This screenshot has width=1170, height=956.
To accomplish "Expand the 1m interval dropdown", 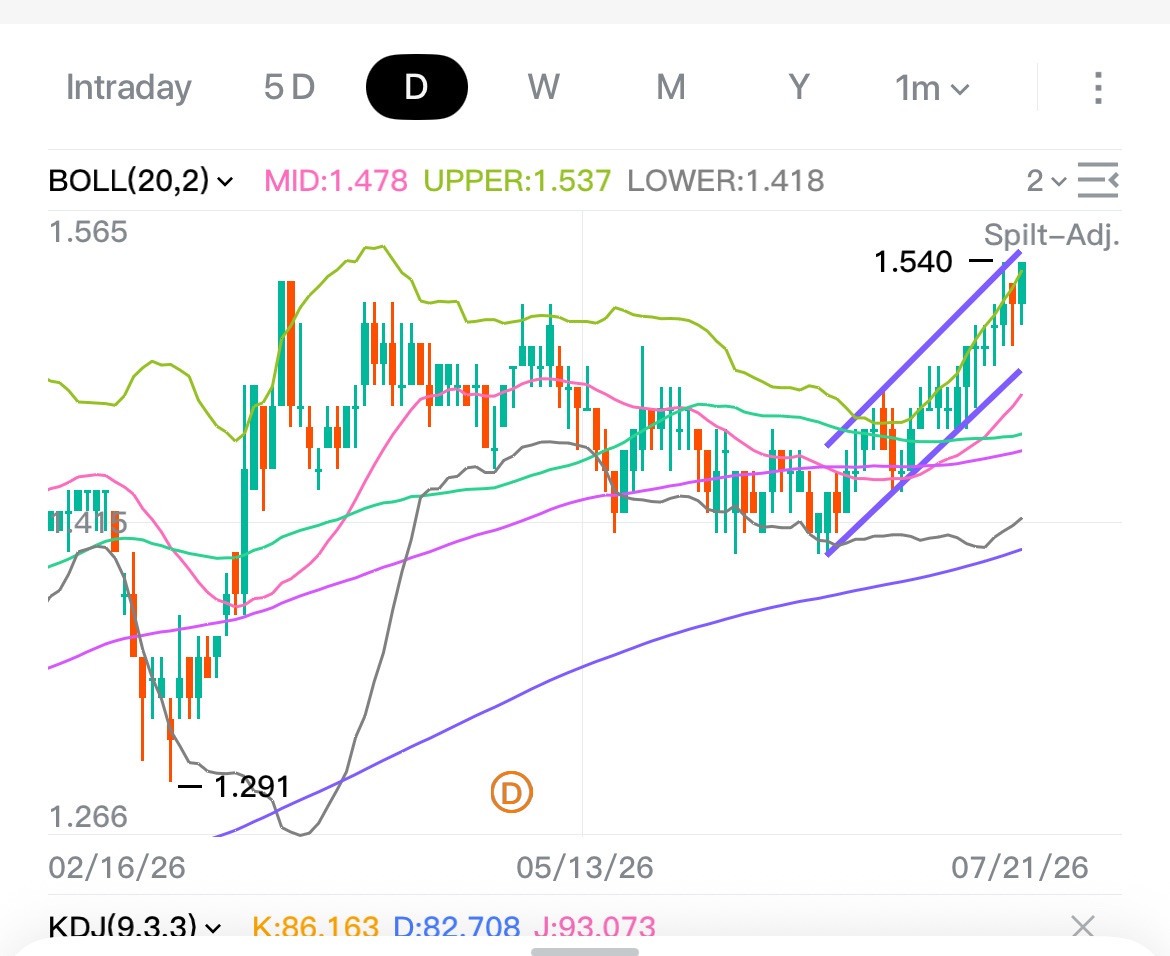I will [932, 88].
